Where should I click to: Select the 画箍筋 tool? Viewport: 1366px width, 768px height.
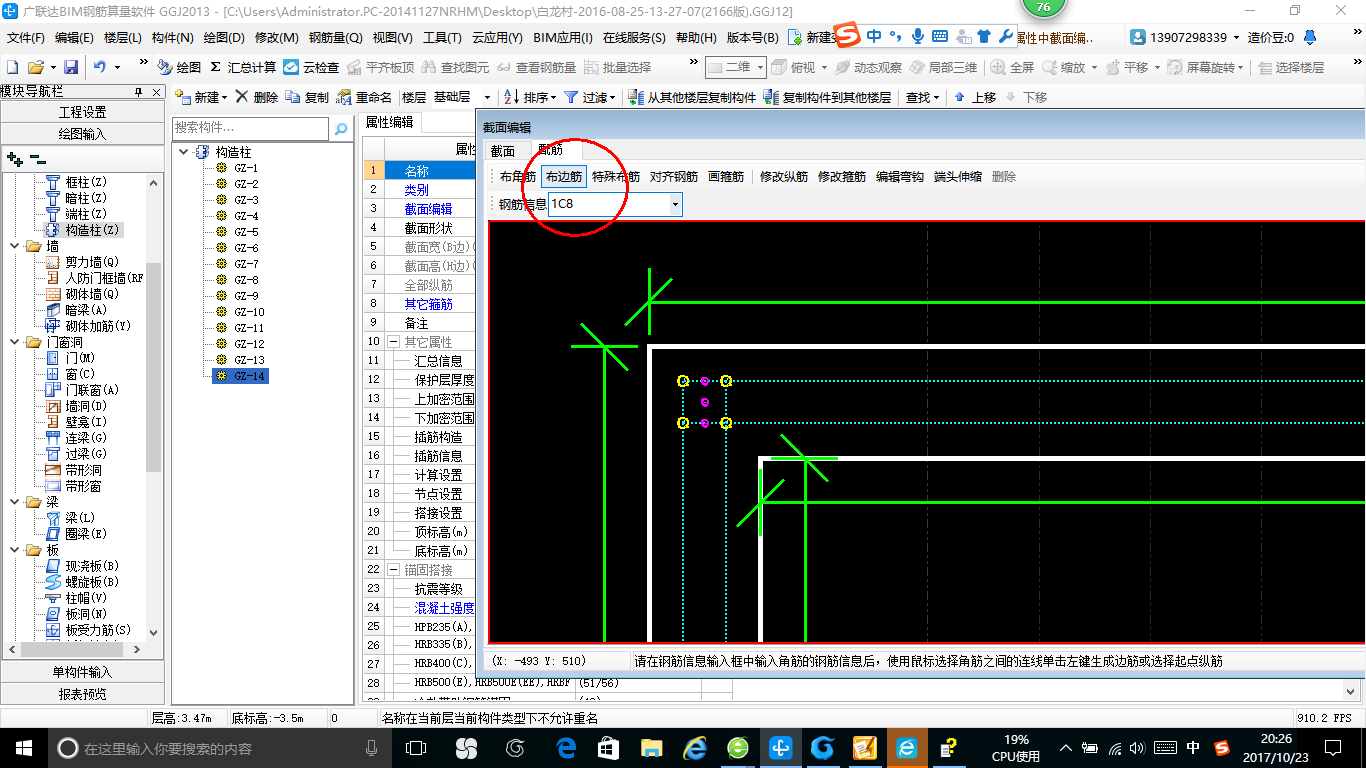[x=726, y=177]
